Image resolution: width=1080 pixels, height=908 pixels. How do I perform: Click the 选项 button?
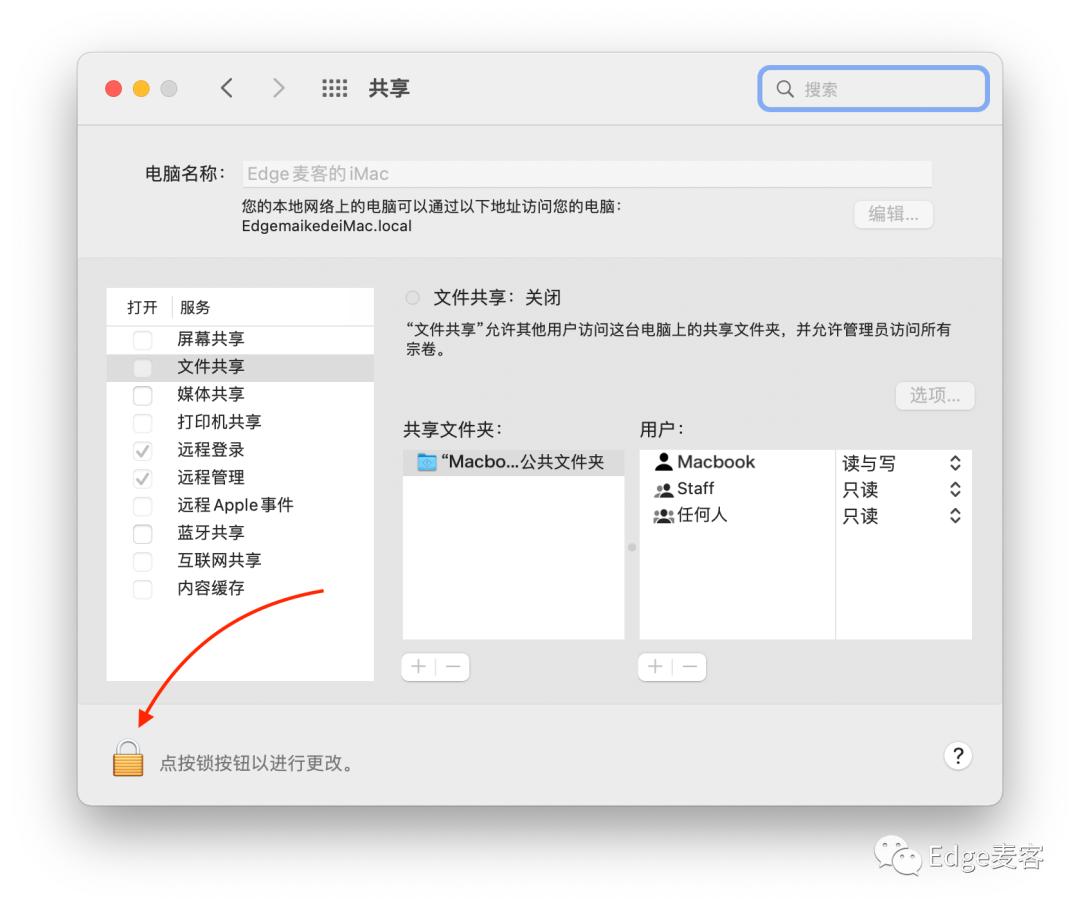[x=934, y=395]
